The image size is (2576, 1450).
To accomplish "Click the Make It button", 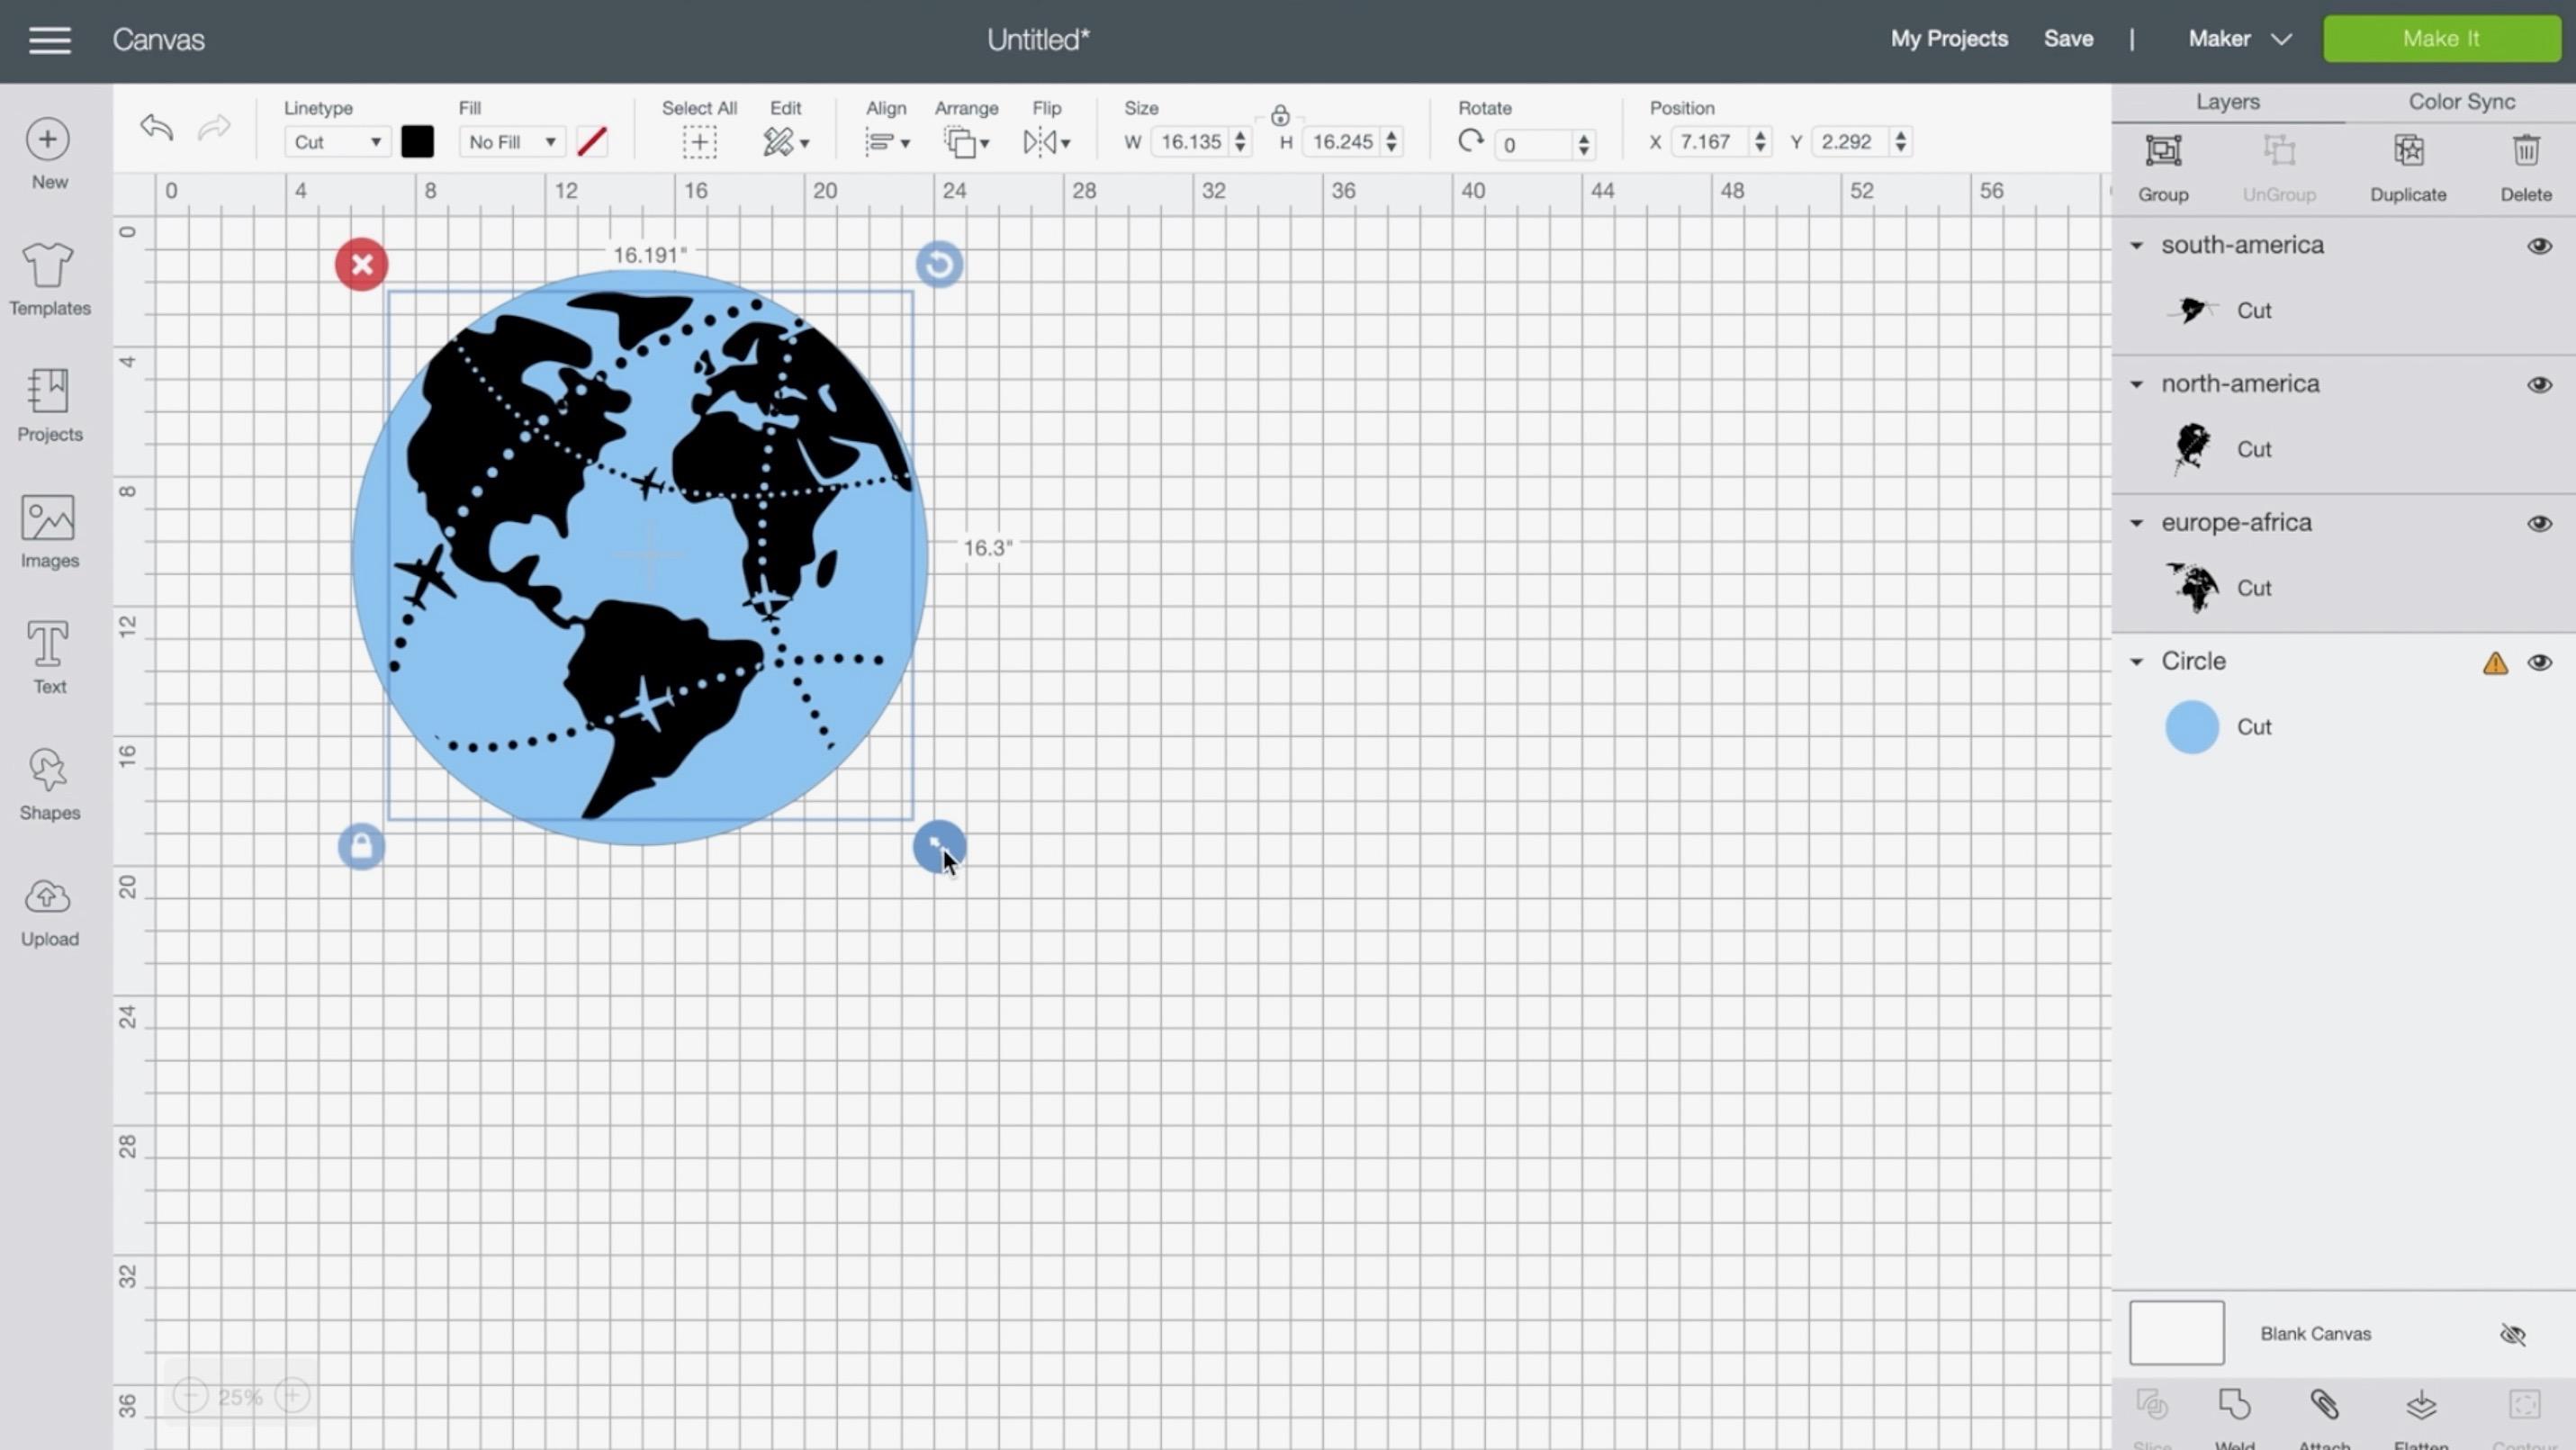I will click(x=2442, y=37).
